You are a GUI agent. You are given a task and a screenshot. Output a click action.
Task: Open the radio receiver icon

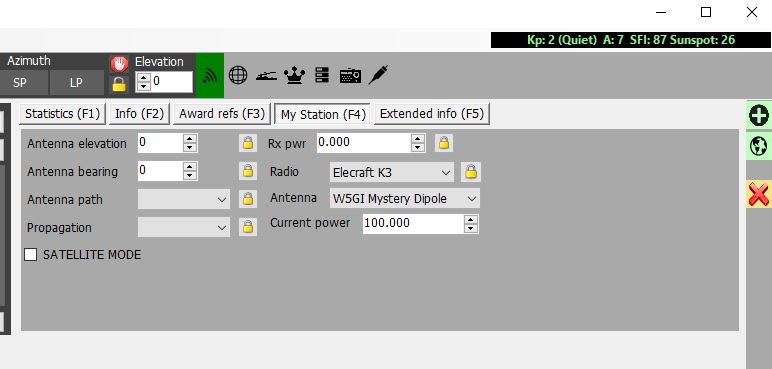[x=350, y=76]
